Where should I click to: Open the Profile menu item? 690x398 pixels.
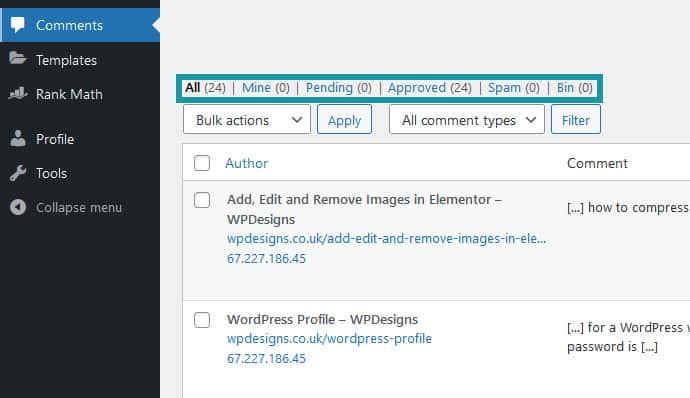tap(80, 139)
